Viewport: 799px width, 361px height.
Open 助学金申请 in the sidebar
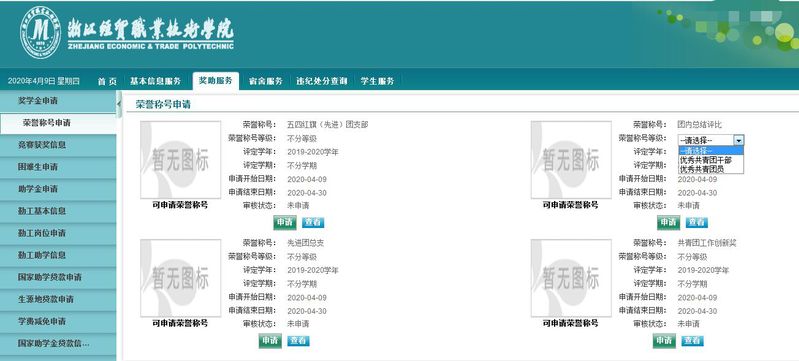58,189
